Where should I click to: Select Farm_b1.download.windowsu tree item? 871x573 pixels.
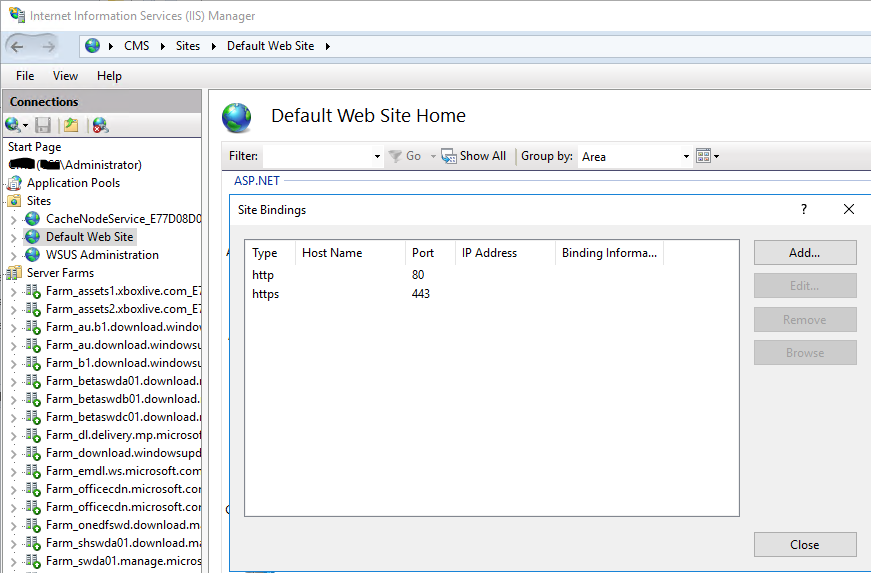(x=123, y=363)
